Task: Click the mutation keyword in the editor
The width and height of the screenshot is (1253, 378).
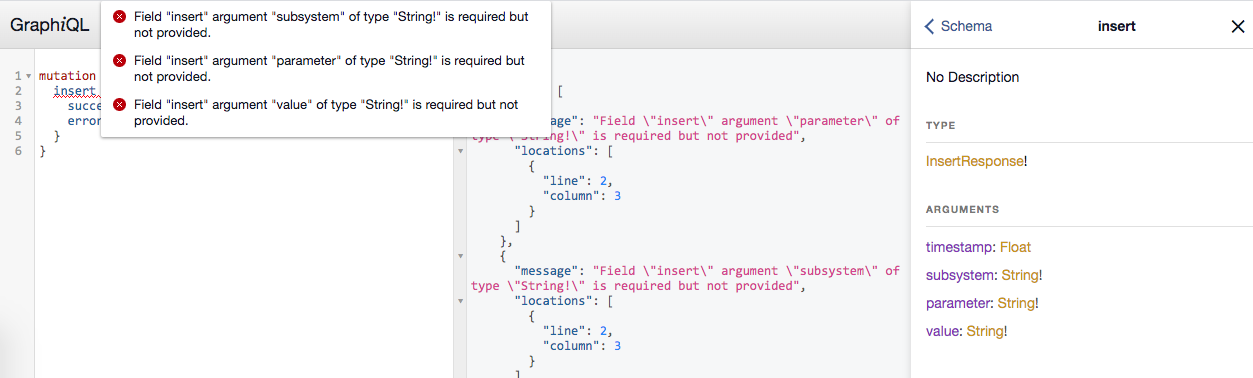Action: click(67, 76)
